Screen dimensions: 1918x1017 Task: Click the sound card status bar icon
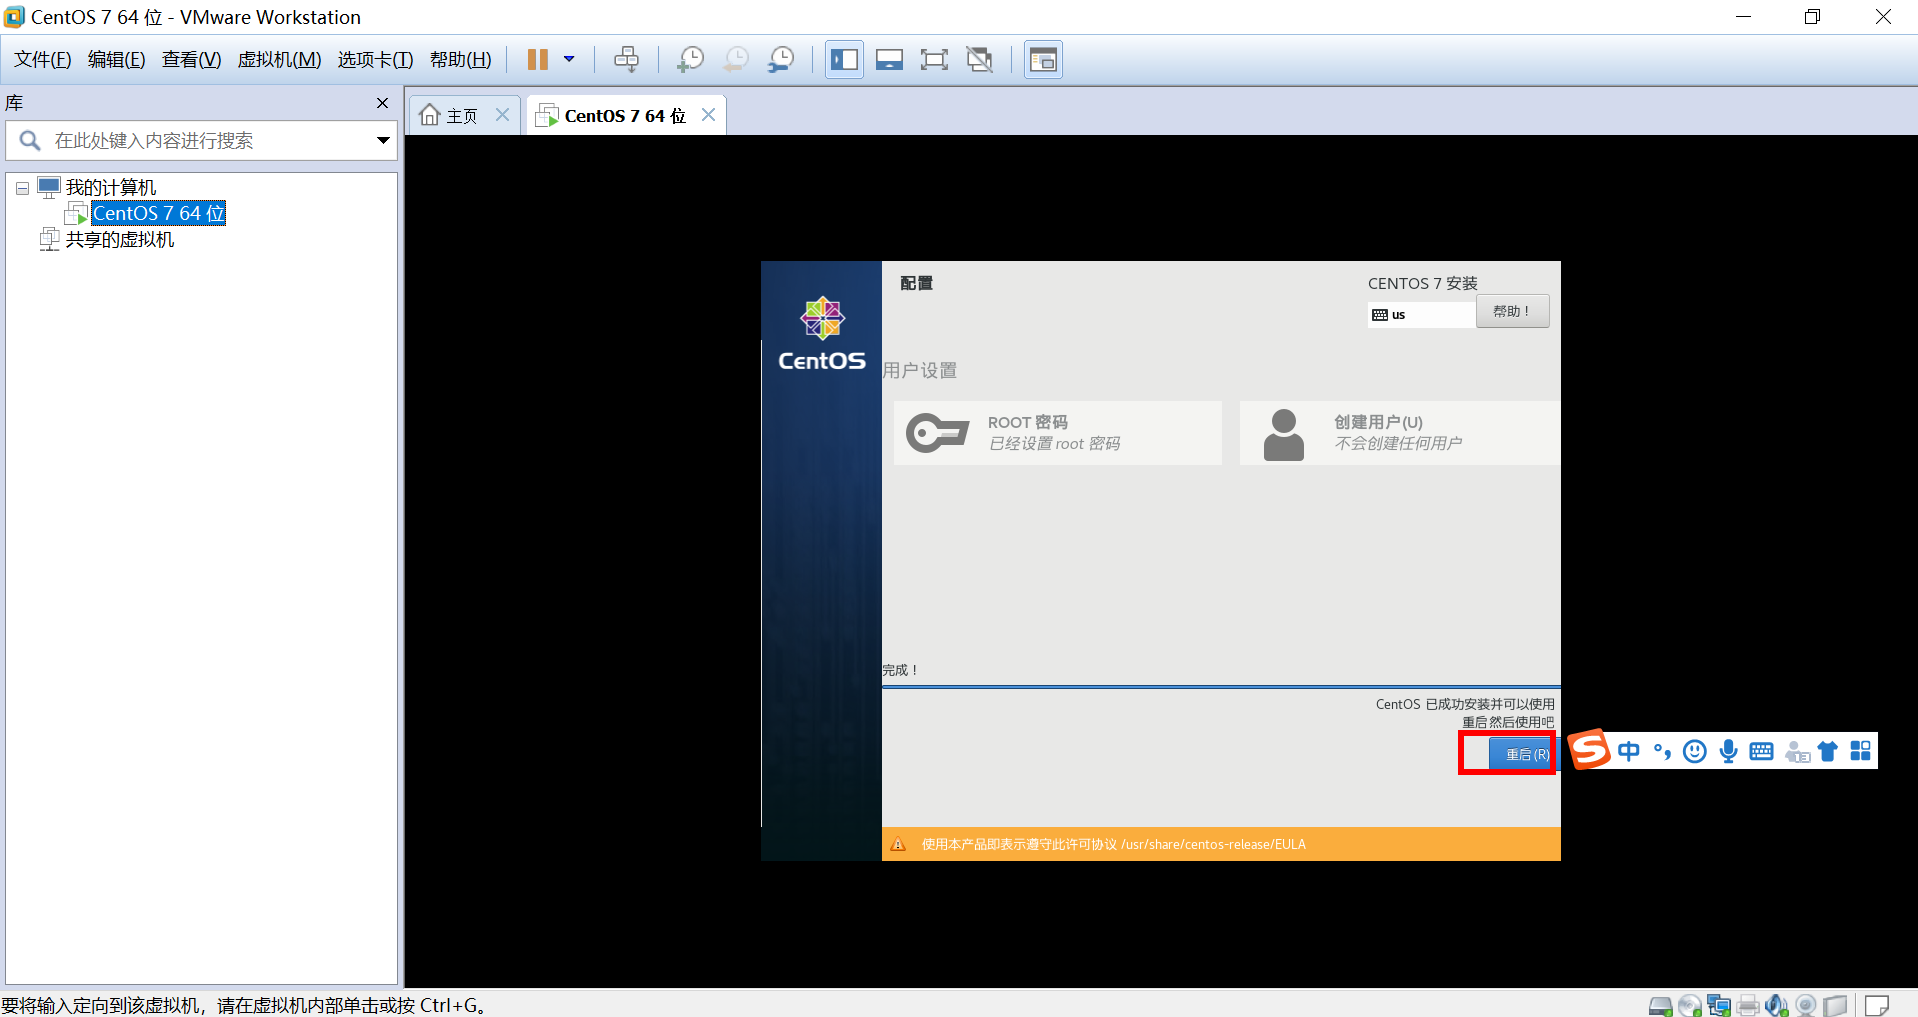click(x=1777, y=1006)
